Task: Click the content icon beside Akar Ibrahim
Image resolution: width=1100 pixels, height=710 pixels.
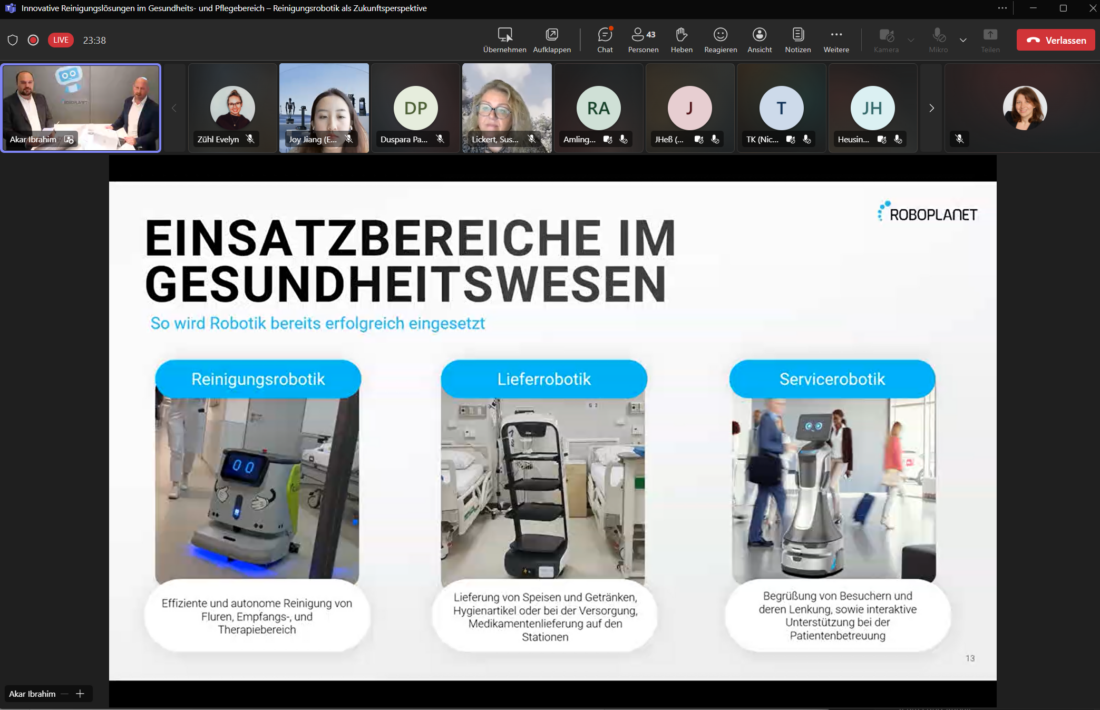Action: click(x=69, y=140)
